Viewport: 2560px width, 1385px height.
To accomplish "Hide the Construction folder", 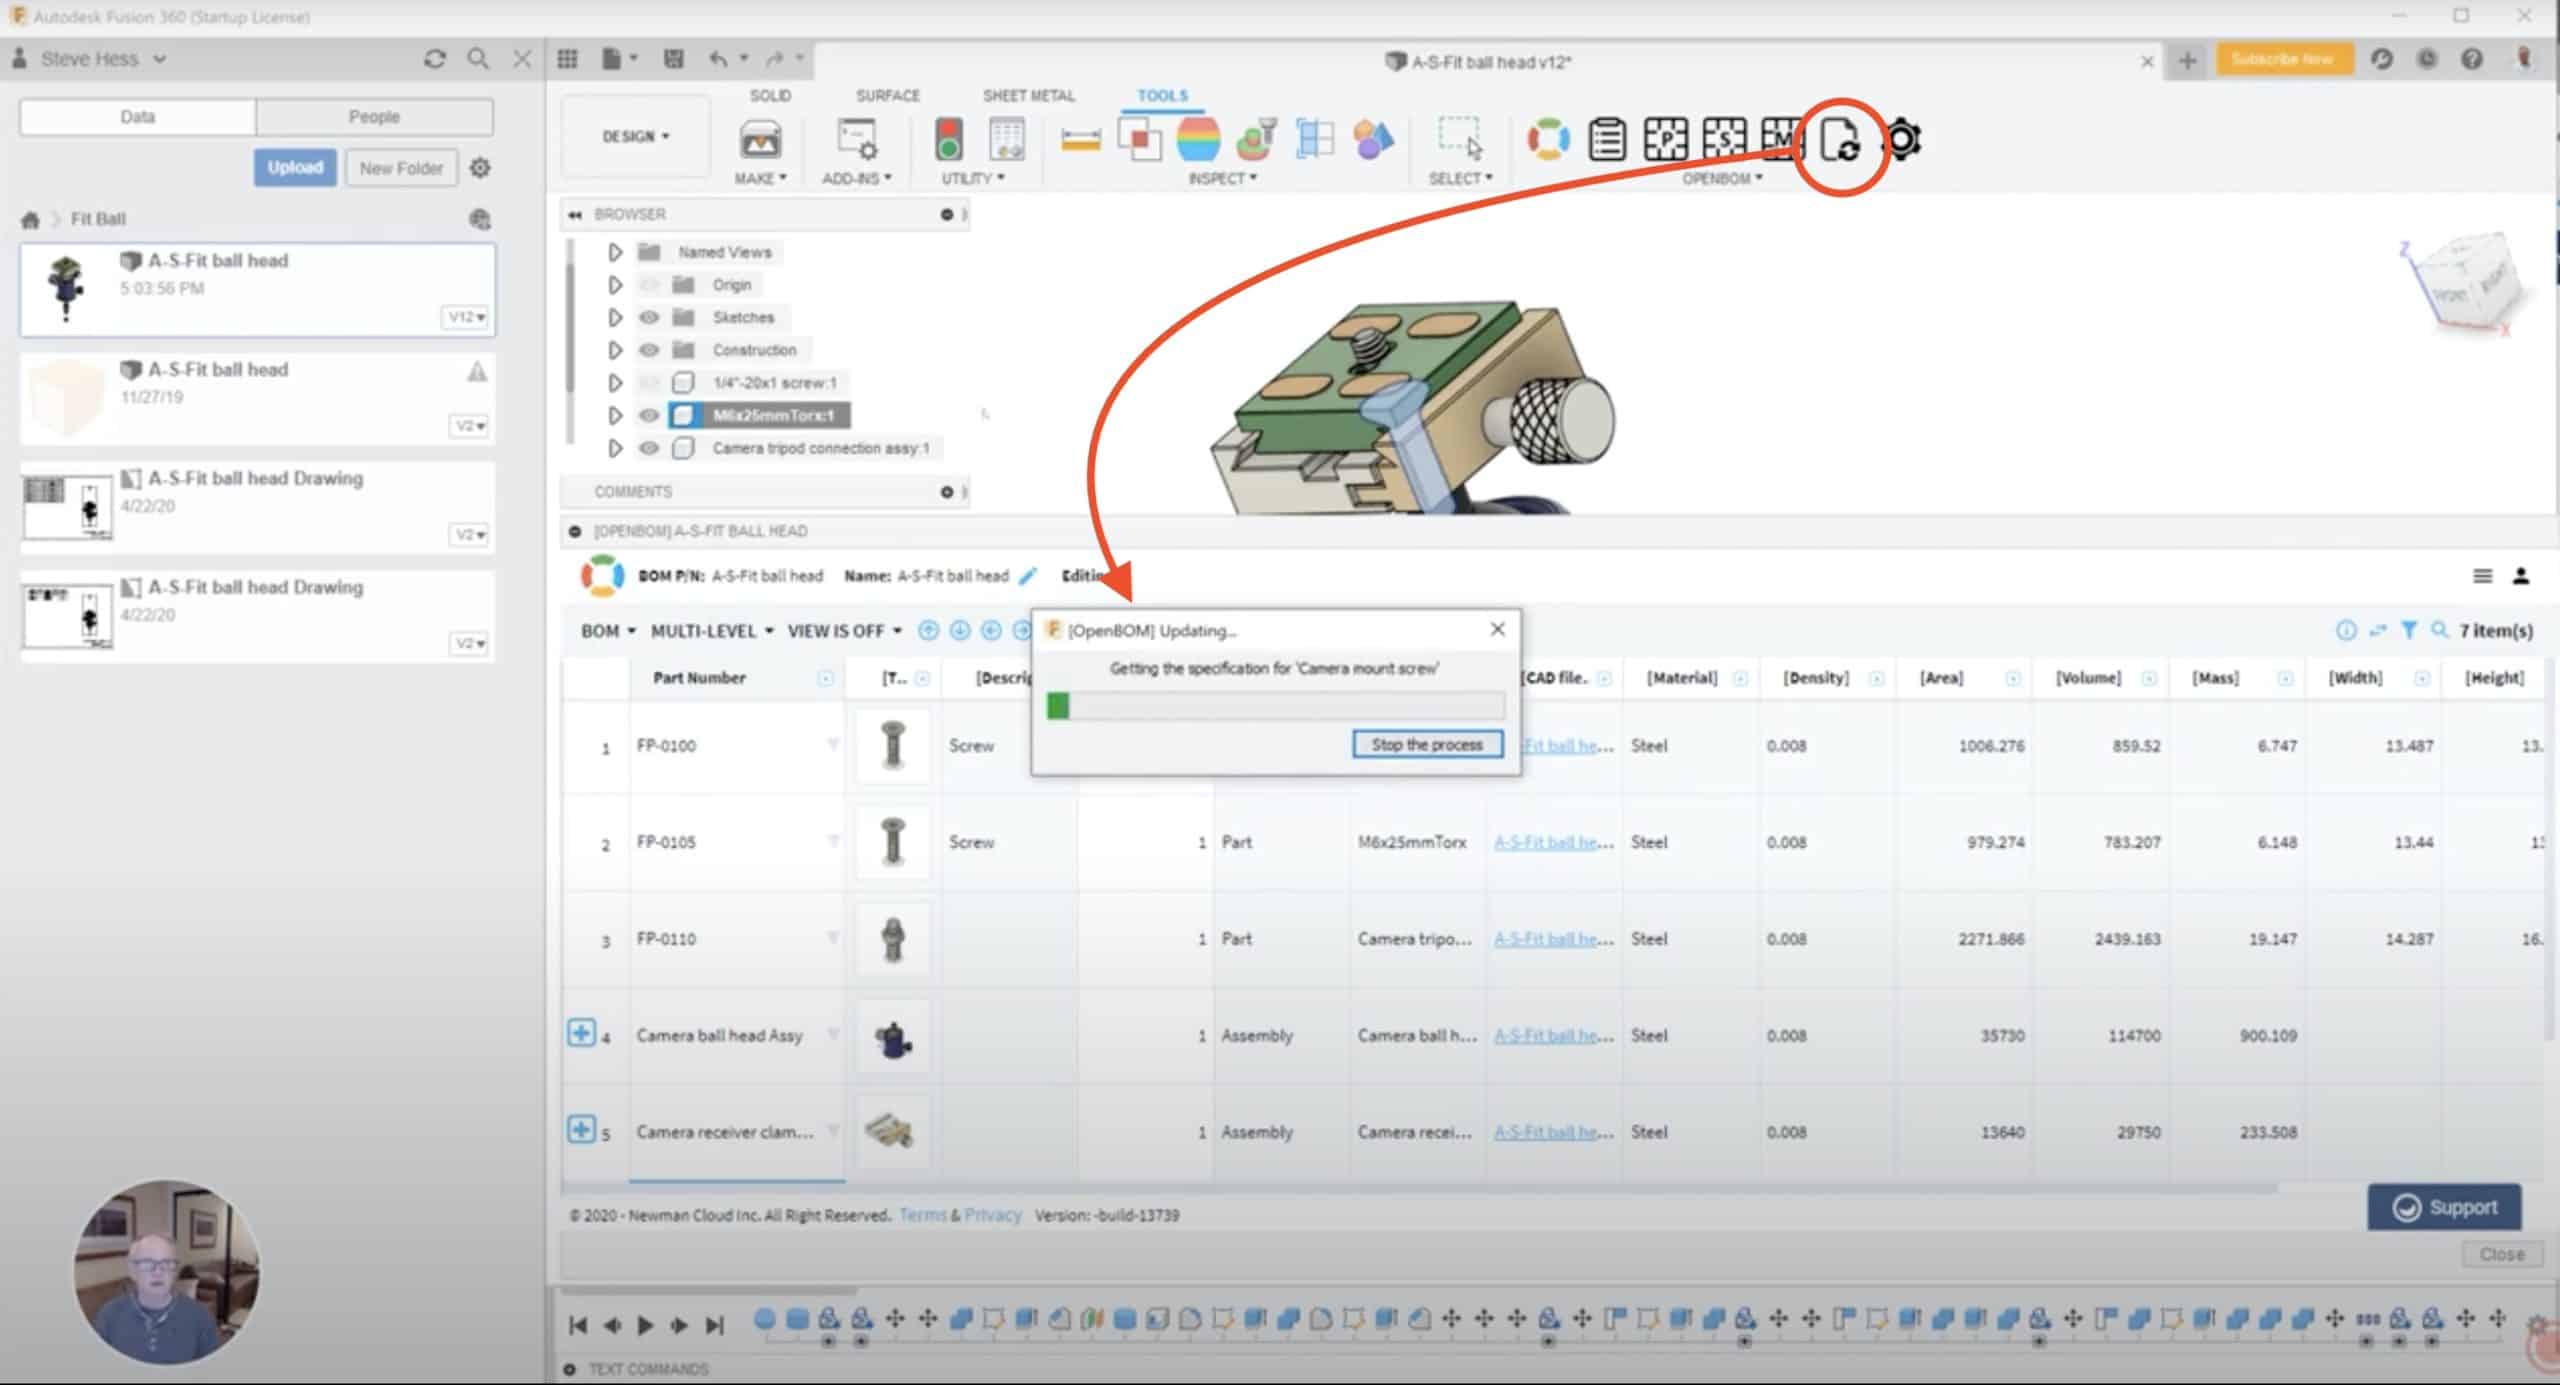I will [649, 350].
